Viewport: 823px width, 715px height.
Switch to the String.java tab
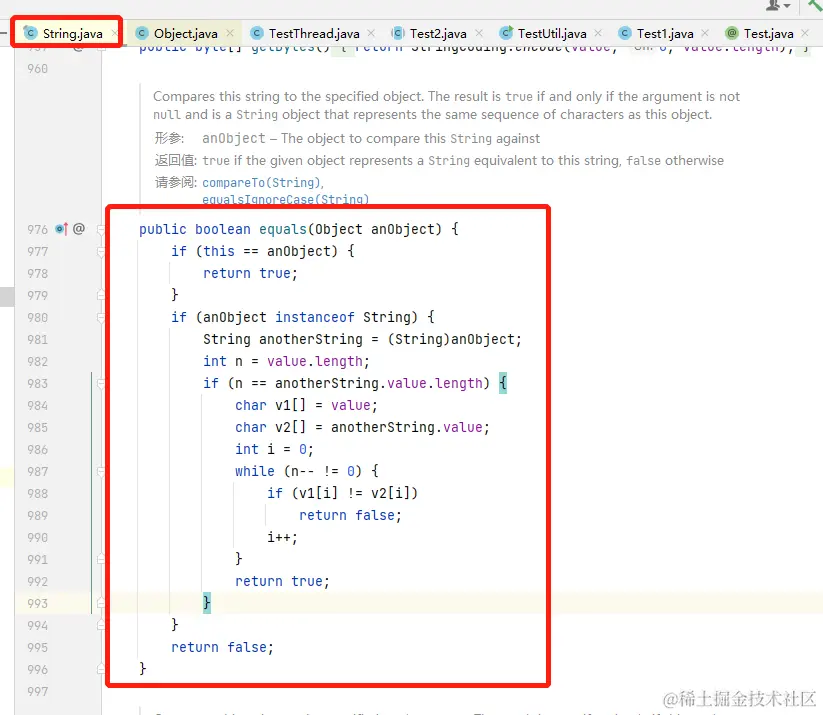(72, 34)
